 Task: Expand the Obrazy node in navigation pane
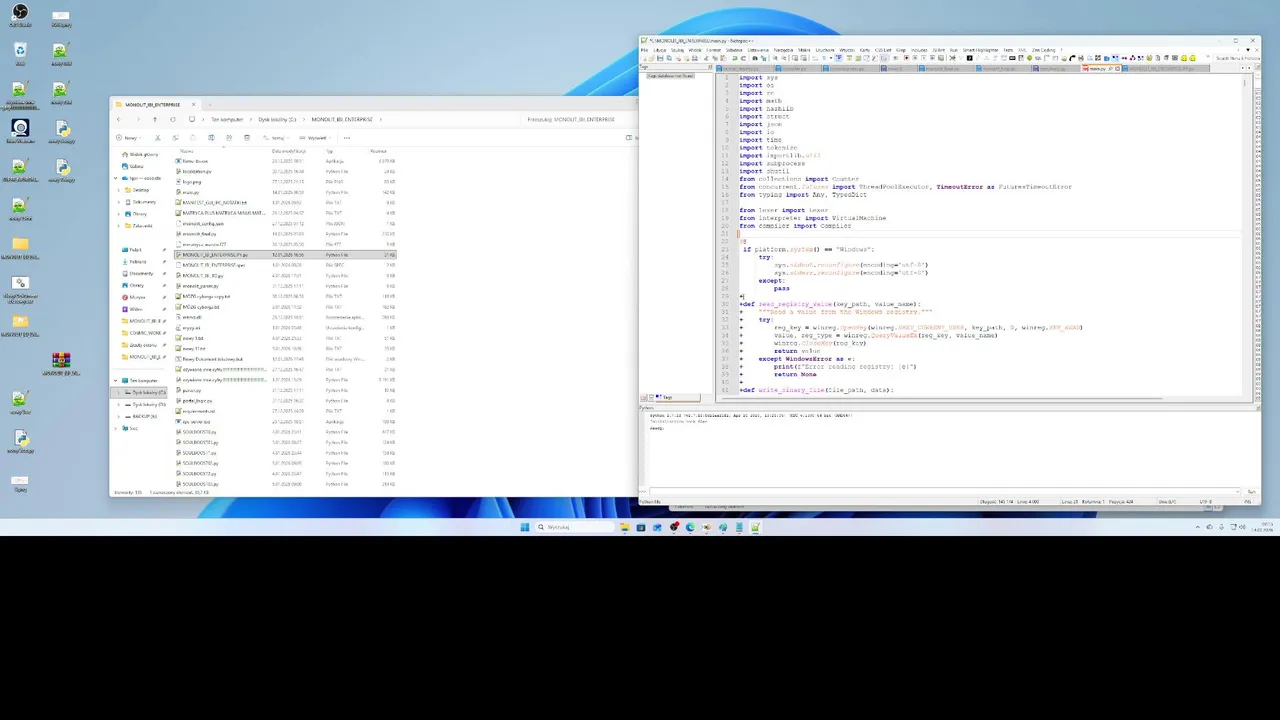click(x=119, y=214)
